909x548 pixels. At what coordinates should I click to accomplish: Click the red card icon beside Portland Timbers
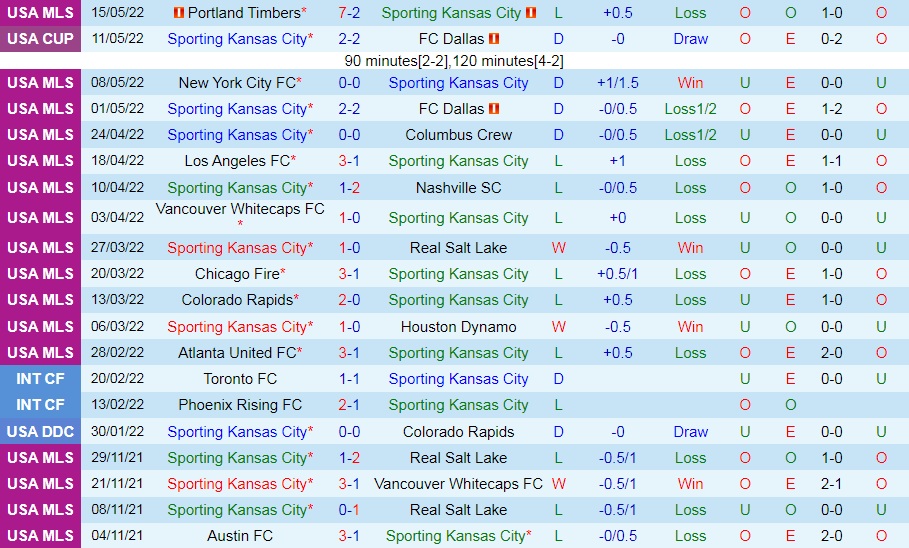pyautogui.click(x=179, y=13)
